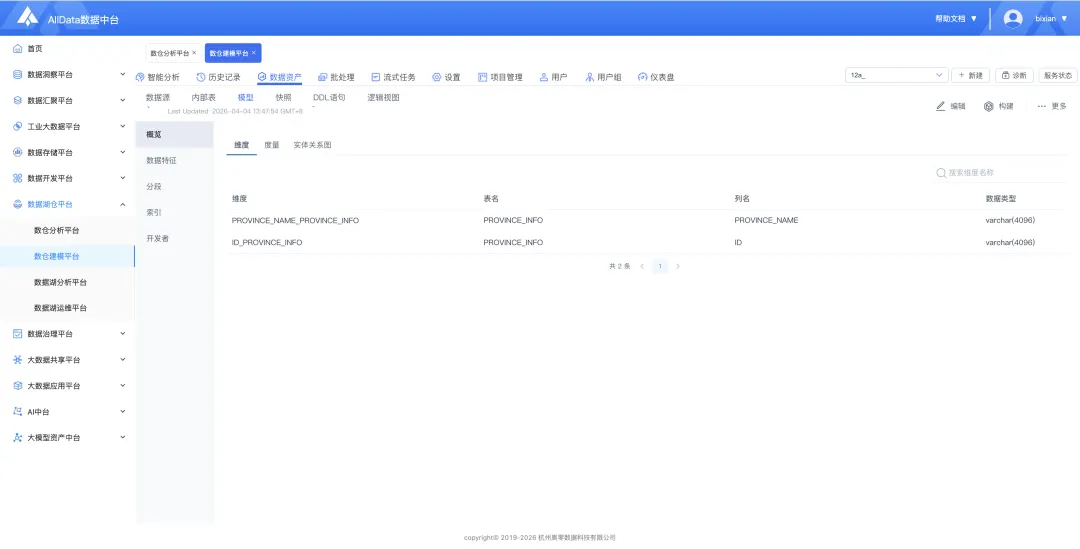Click the 服务状态 button

(1057, 75)
